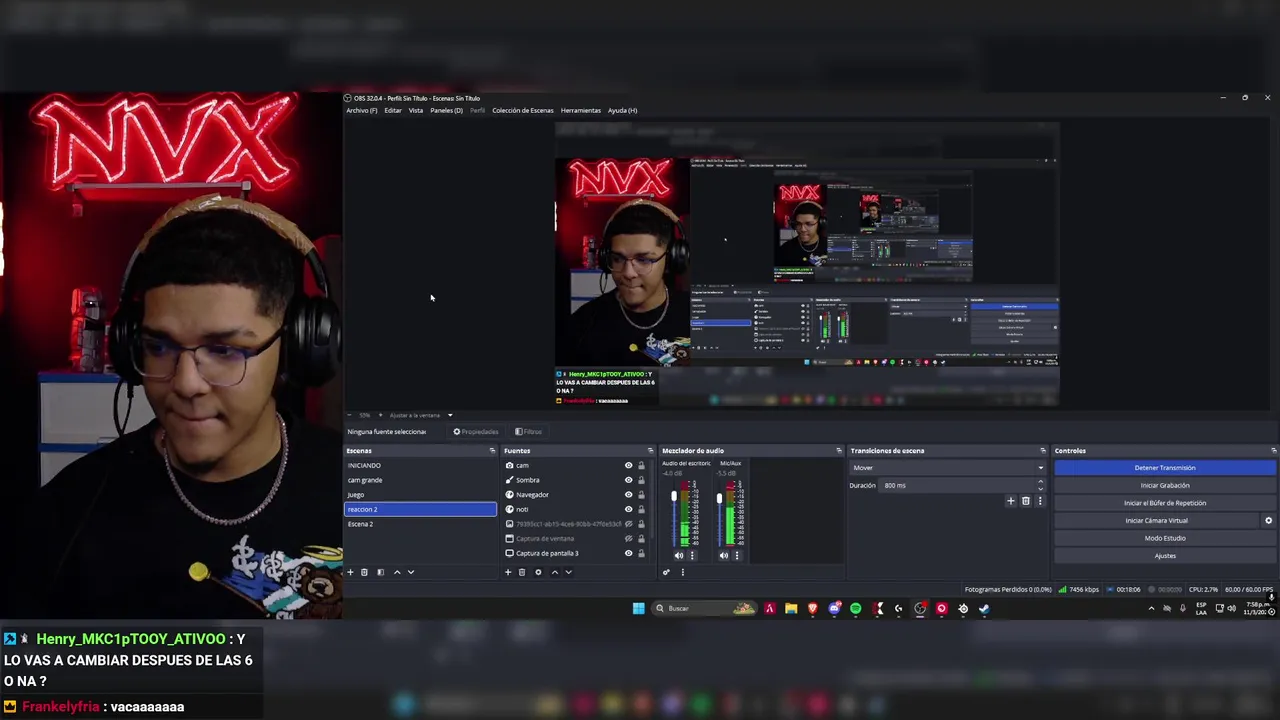This screenshot has width=1280, height=720.
Task: Remove transition with trash icon
Action: click(x=1025, y=501)
